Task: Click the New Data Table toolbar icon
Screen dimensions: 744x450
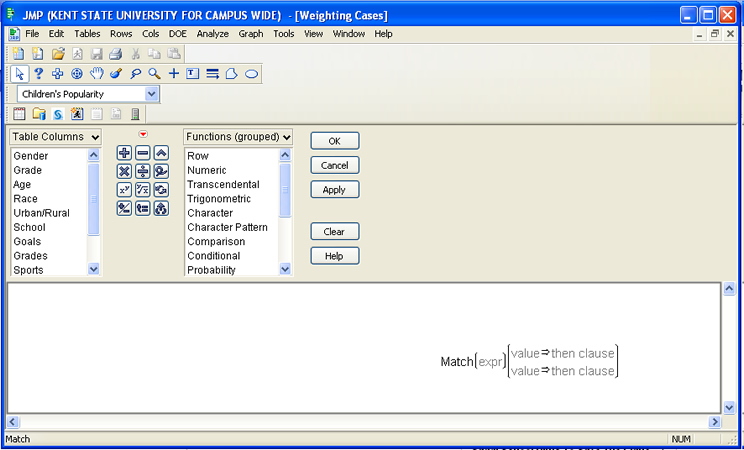Action: coord(18,54)
